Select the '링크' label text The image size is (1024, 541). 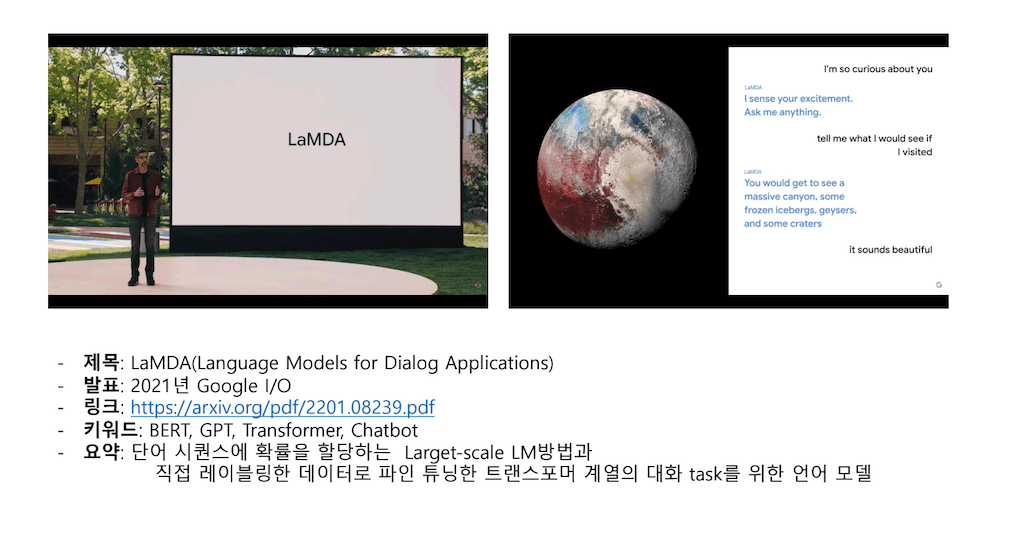pyautogui.click(x=101, y=407)
